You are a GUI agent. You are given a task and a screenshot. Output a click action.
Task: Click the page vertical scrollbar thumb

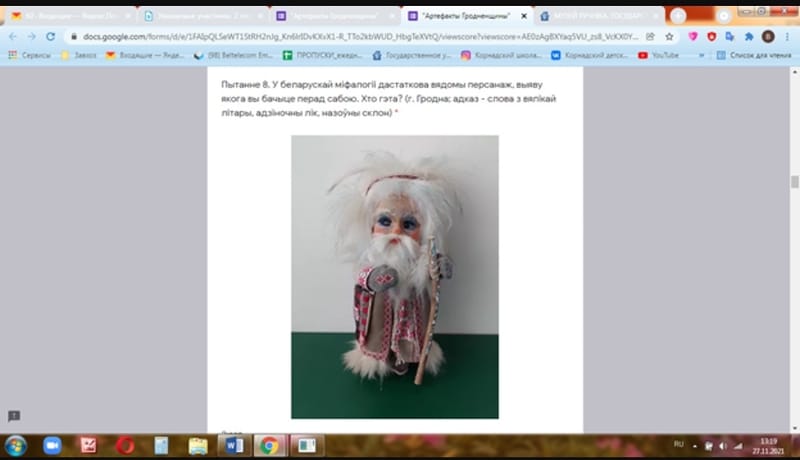pos(794,182)
